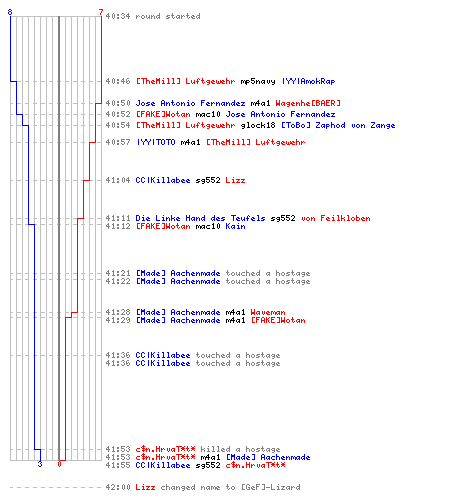Click blue team final count 3
The width and height of the screenshot is (450, 500).
point(40,464)
